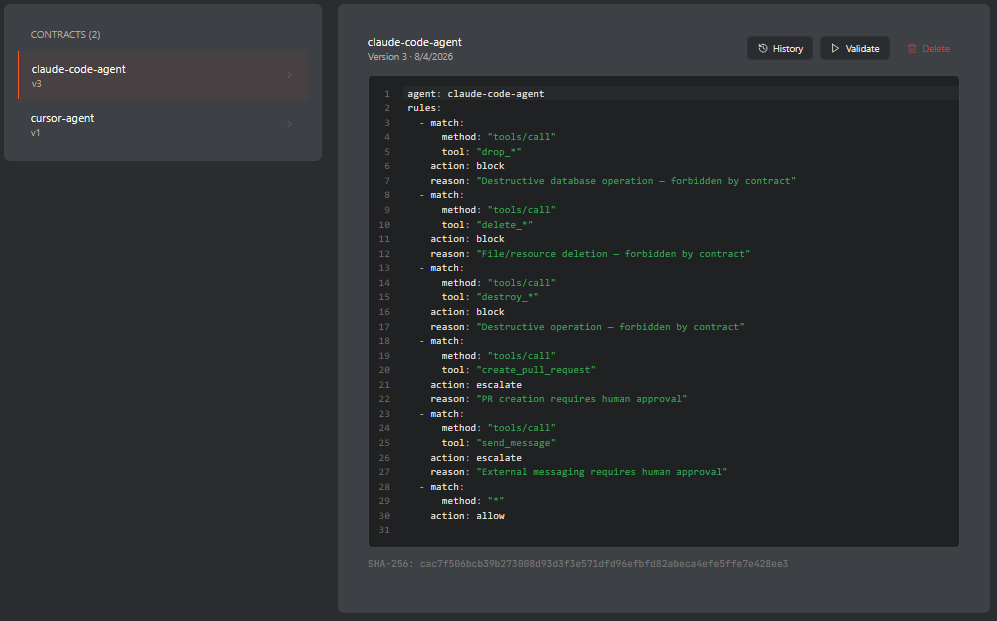Click the CONTRACTS (2) panel header
Image resolution: width=997 pixels, height=621 pixels.
(x=65, y=34)
